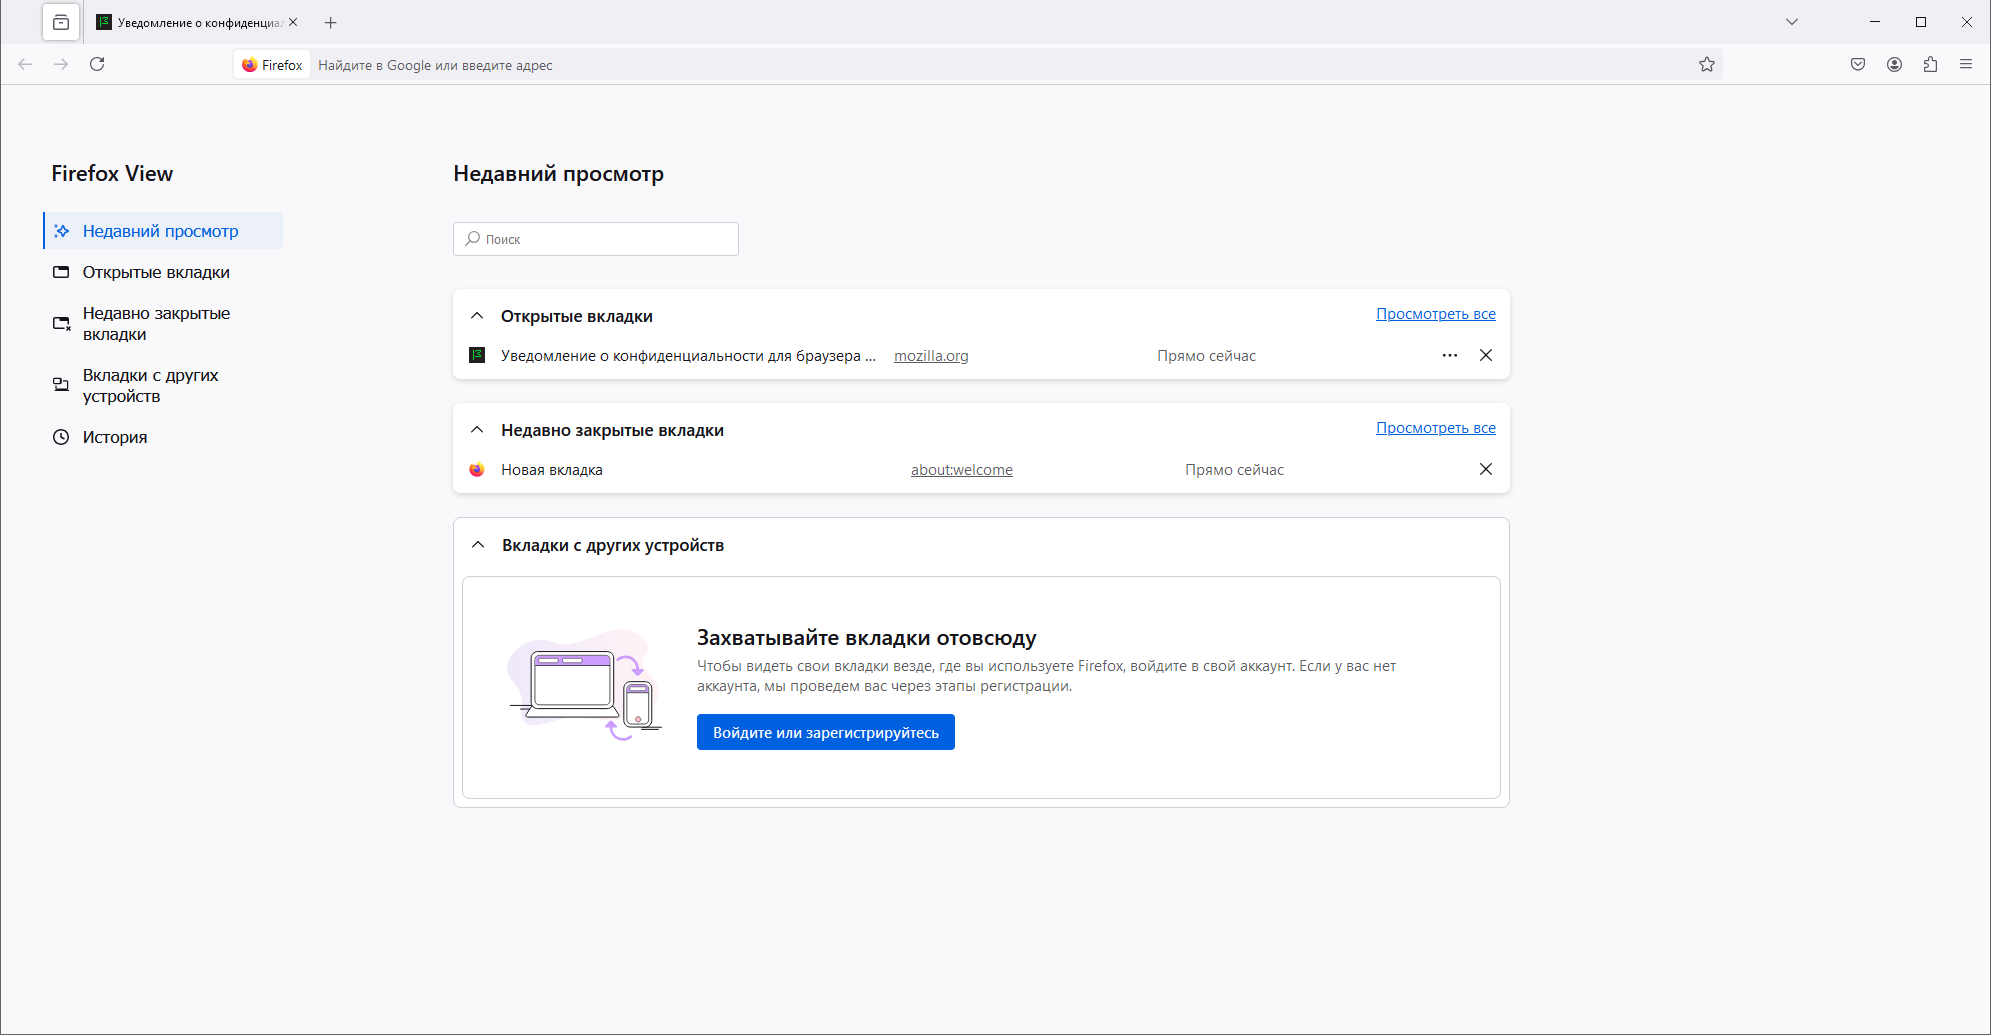This screenshot has width=1991, height=1035.
Task: Click the search magnifier icon
Action: [472, 239]
